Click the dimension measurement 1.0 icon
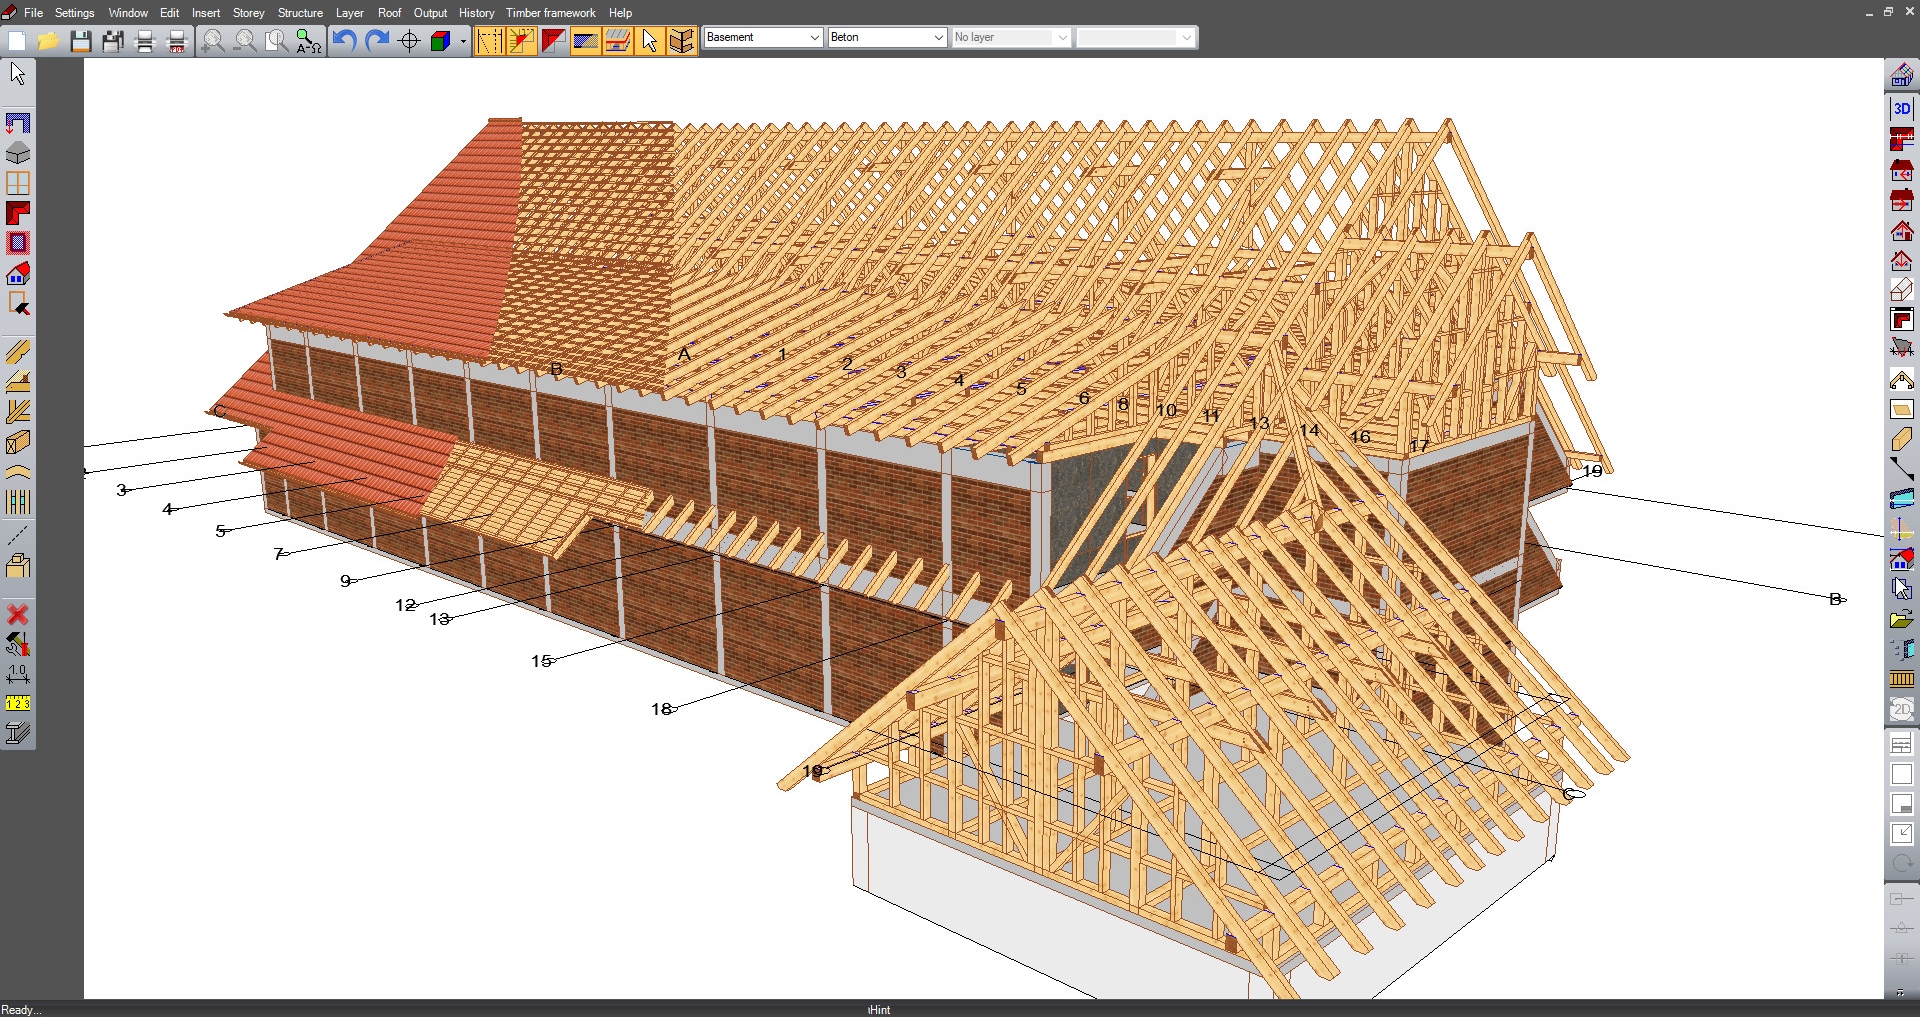The image size is (1920, 1017). click(18, 674)
